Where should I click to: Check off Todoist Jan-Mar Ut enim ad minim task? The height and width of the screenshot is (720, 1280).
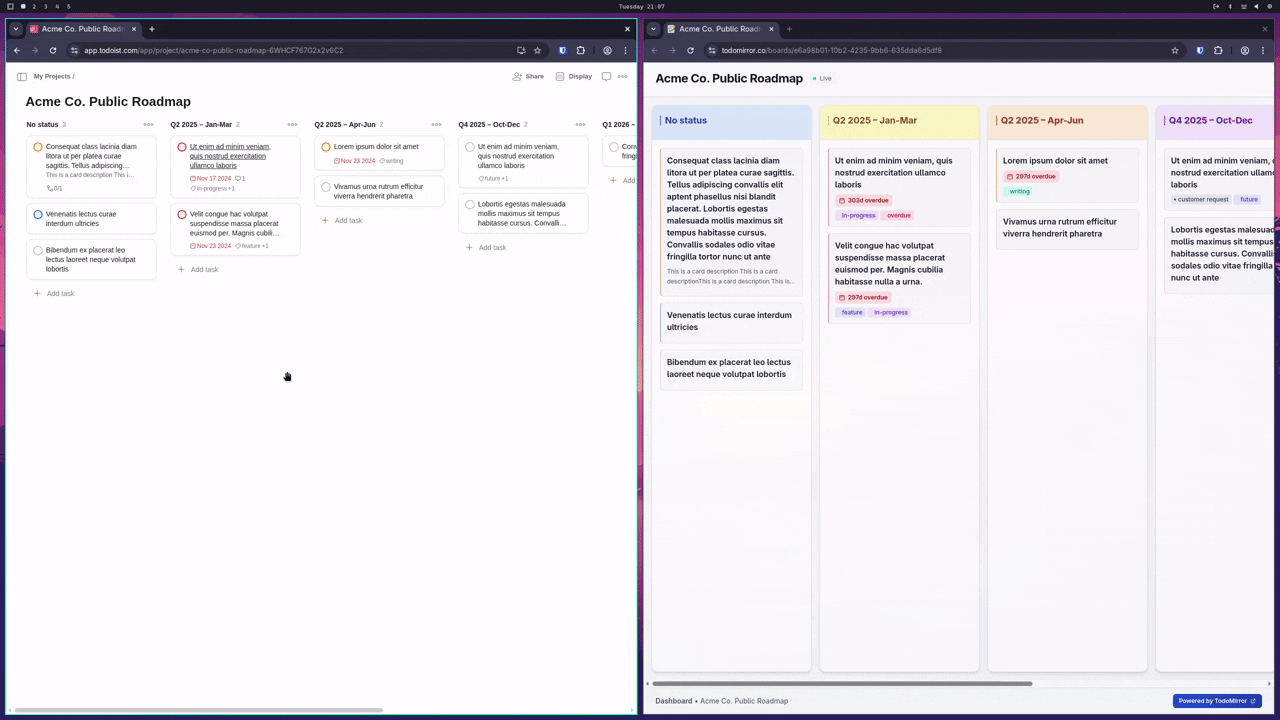click(182, 147)
